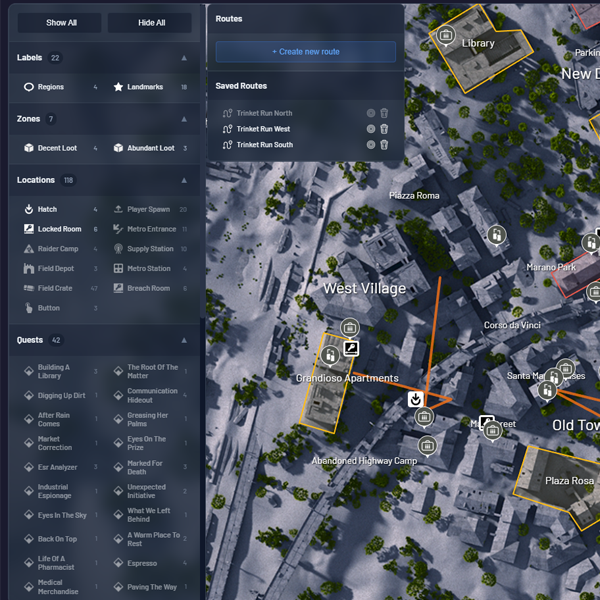600x600 pixels.
Task: Click the circular view icon for Trinket Run South
Action: (x=370, y=144)
